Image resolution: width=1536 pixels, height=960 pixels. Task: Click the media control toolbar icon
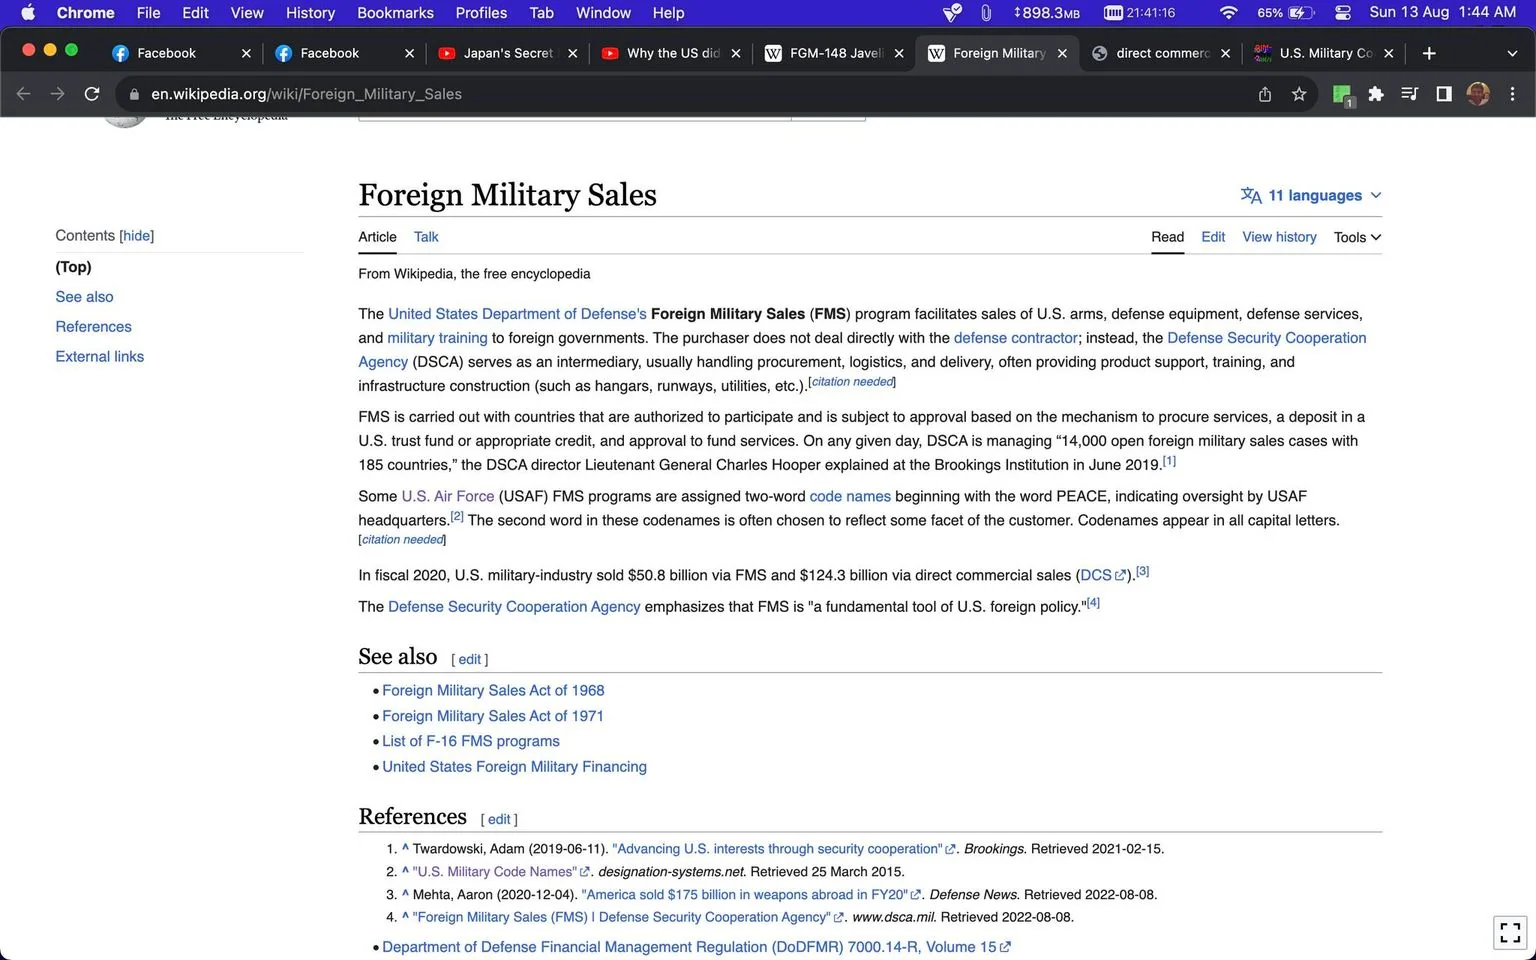tap(1410, 94)
